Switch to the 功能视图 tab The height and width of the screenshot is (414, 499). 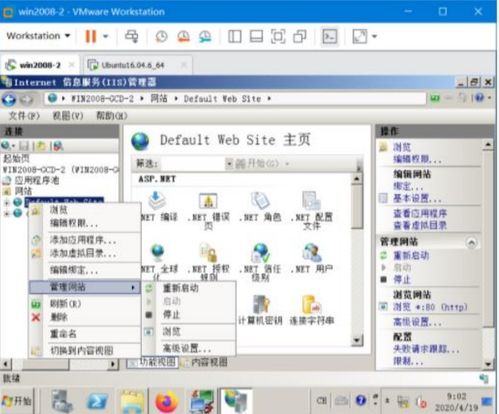click(153, 362)
